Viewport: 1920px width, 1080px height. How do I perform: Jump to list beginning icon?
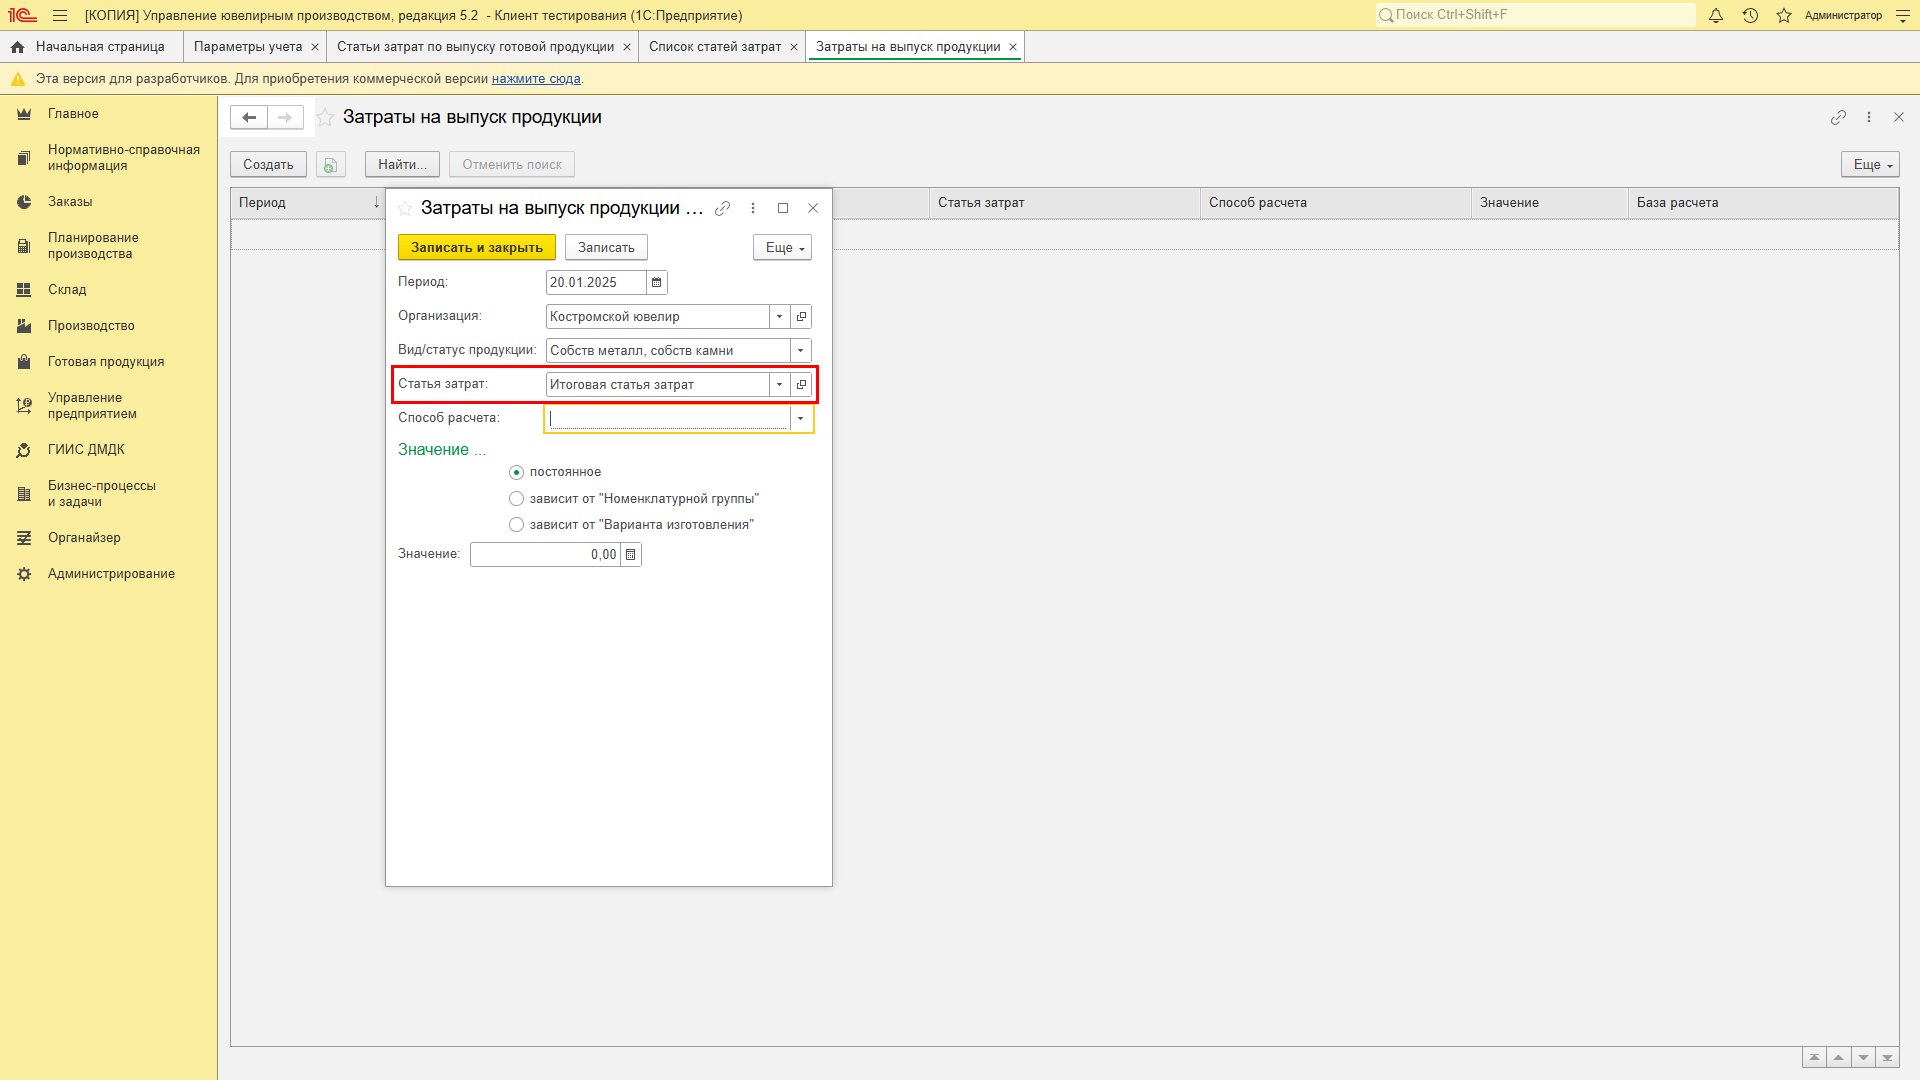point(1814,1058)
